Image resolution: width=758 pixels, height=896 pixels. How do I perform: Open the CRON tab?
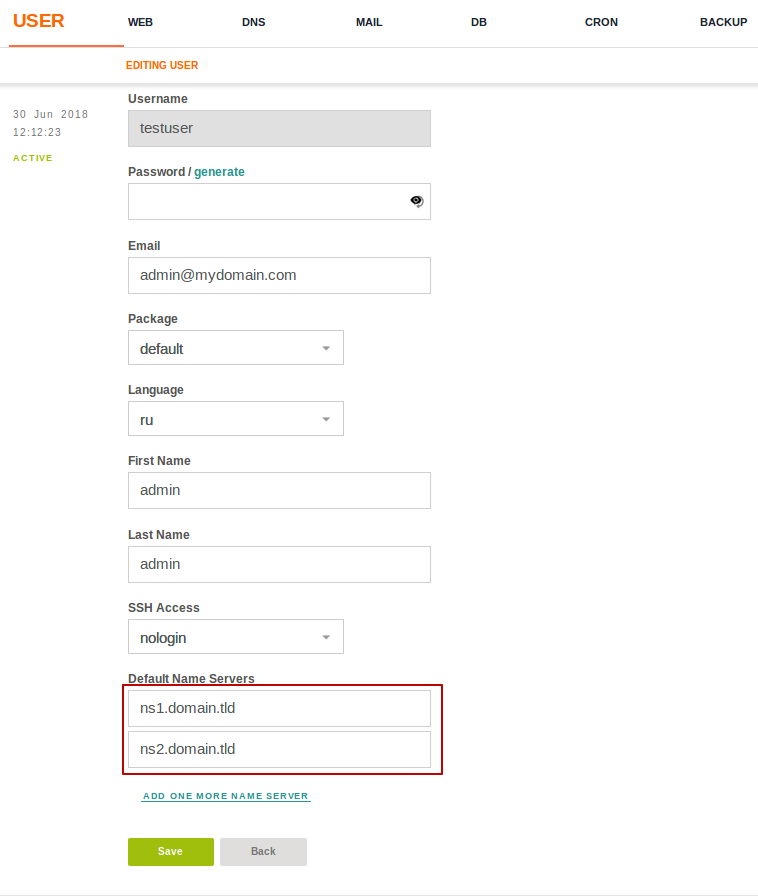[x=601, y=22]
